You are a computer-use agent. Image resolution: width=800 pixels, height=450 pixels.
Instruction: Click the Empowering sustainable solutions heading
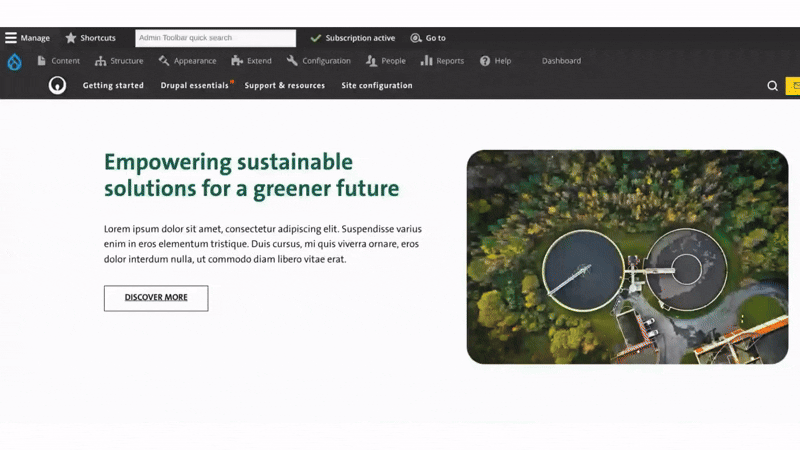click(252, 175)
